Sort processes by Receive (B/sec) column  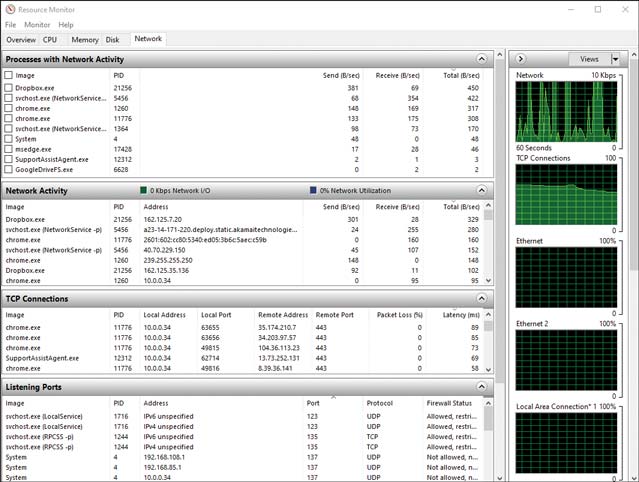397,75
